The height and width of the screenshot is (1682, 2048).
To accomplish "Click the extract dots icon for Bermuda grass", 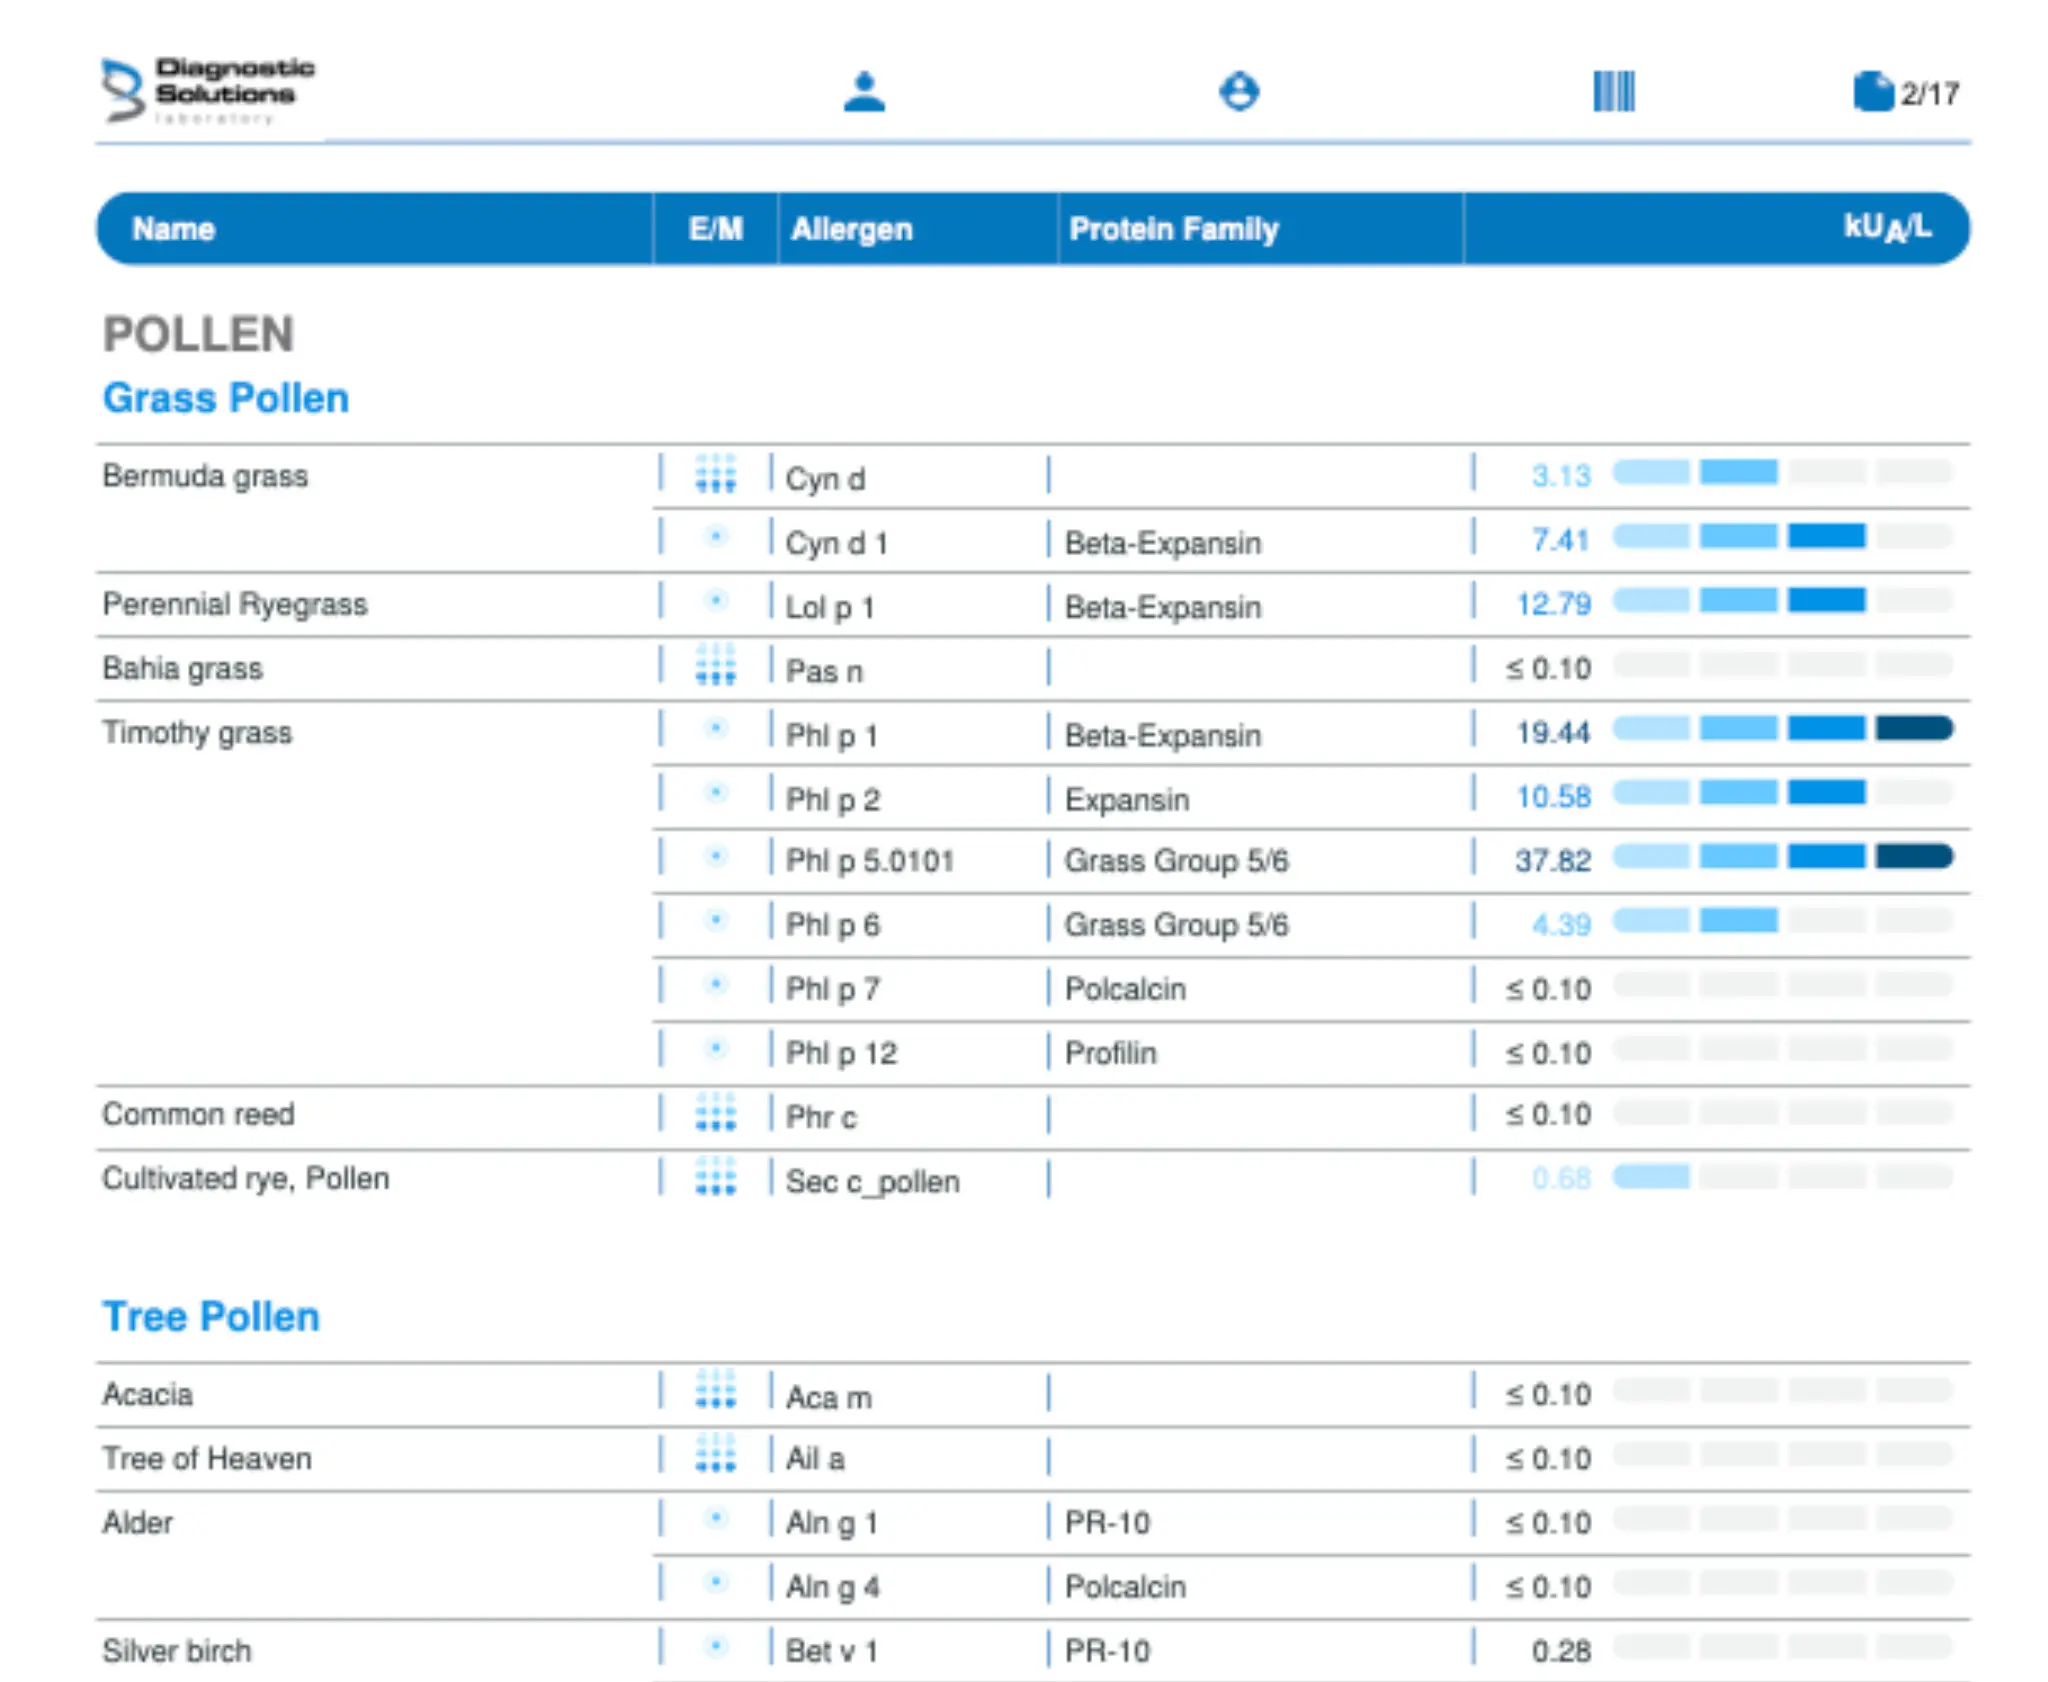I will click(x=715, y=474).
